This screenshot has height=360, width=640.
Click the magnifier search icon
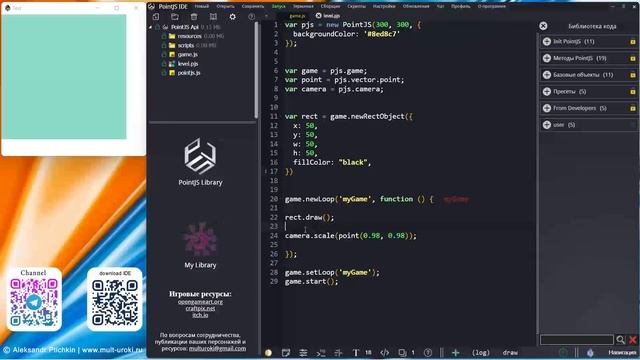coord(620,340)
